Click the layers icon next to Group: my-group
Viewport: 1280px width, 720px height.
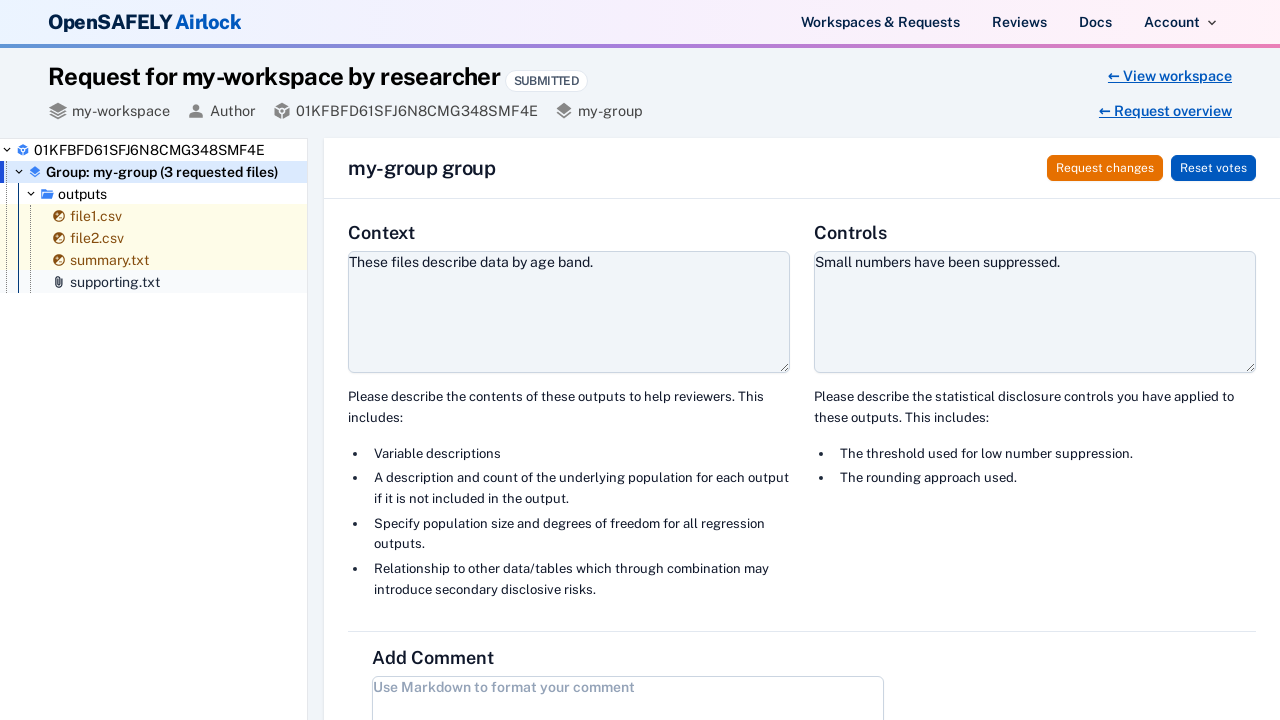click(x=33, y=171)
